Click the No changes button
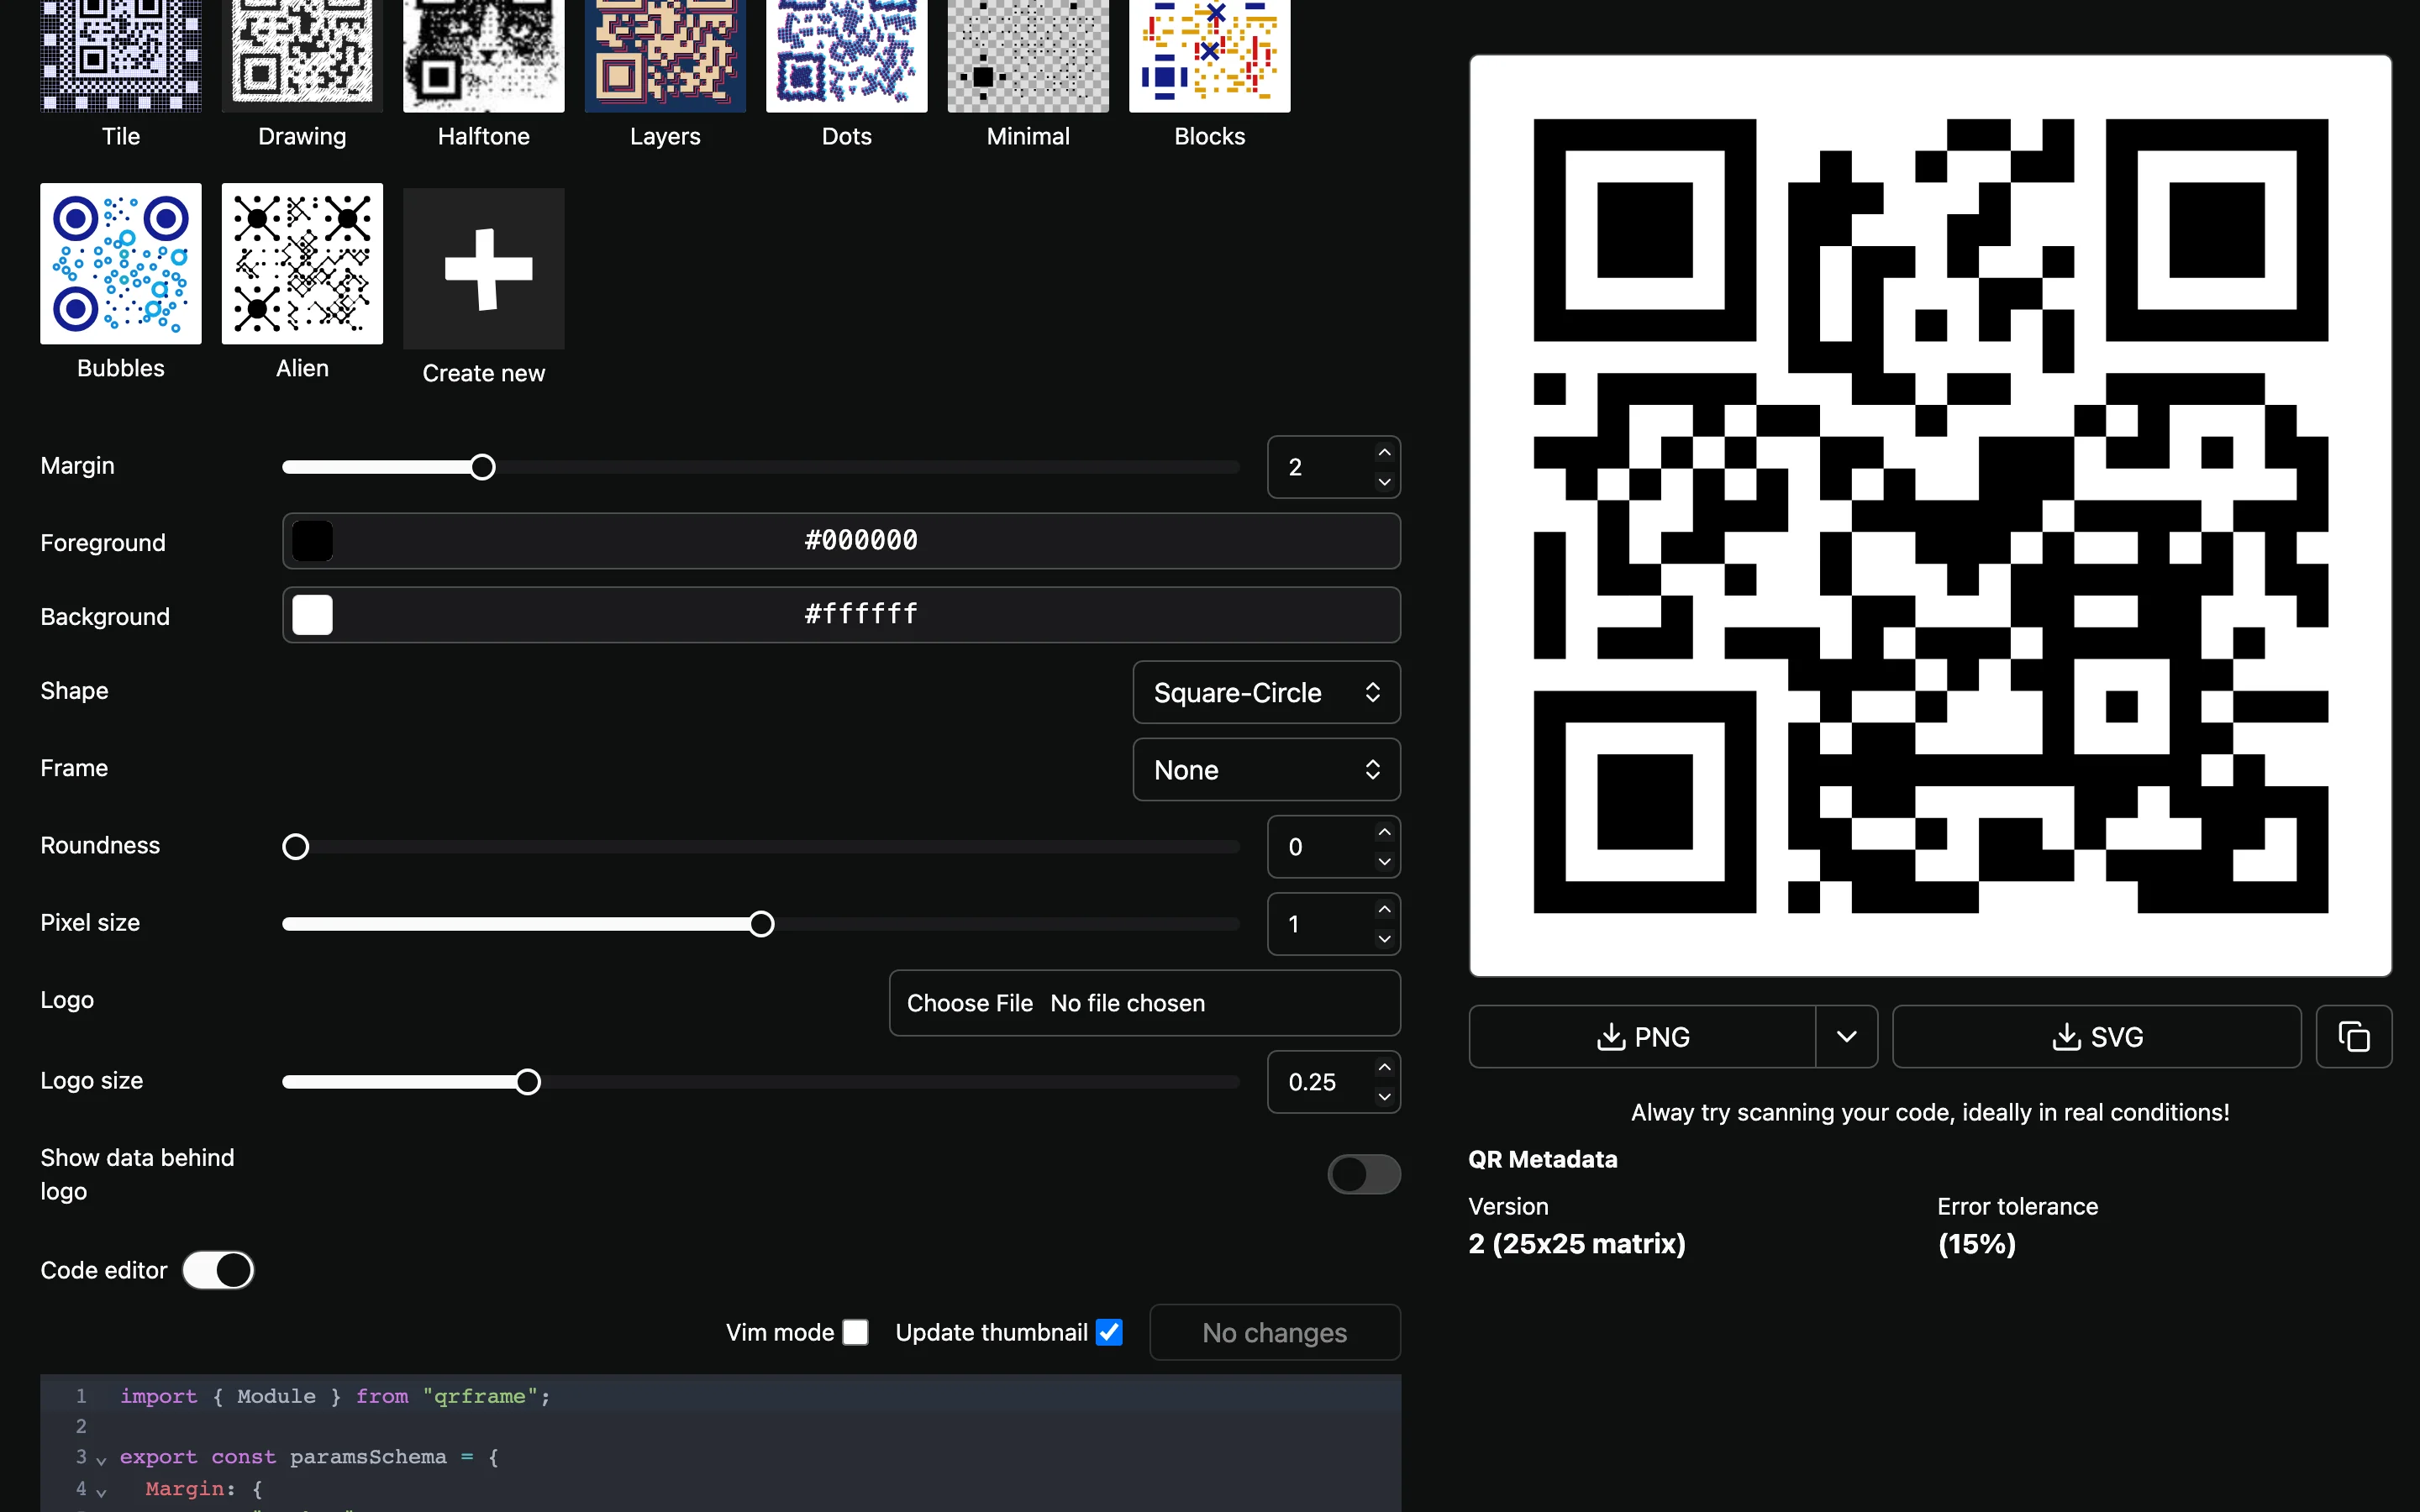The height and width of the screenshot is (1512, 2420). tap(1274, 1332)
